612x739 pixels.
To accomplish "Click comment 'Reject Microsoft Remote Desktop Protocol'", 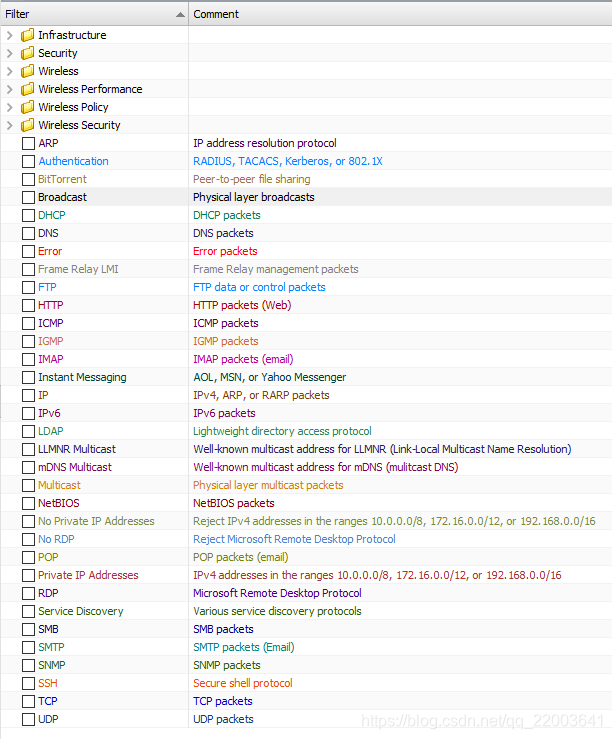I will 294,539.
